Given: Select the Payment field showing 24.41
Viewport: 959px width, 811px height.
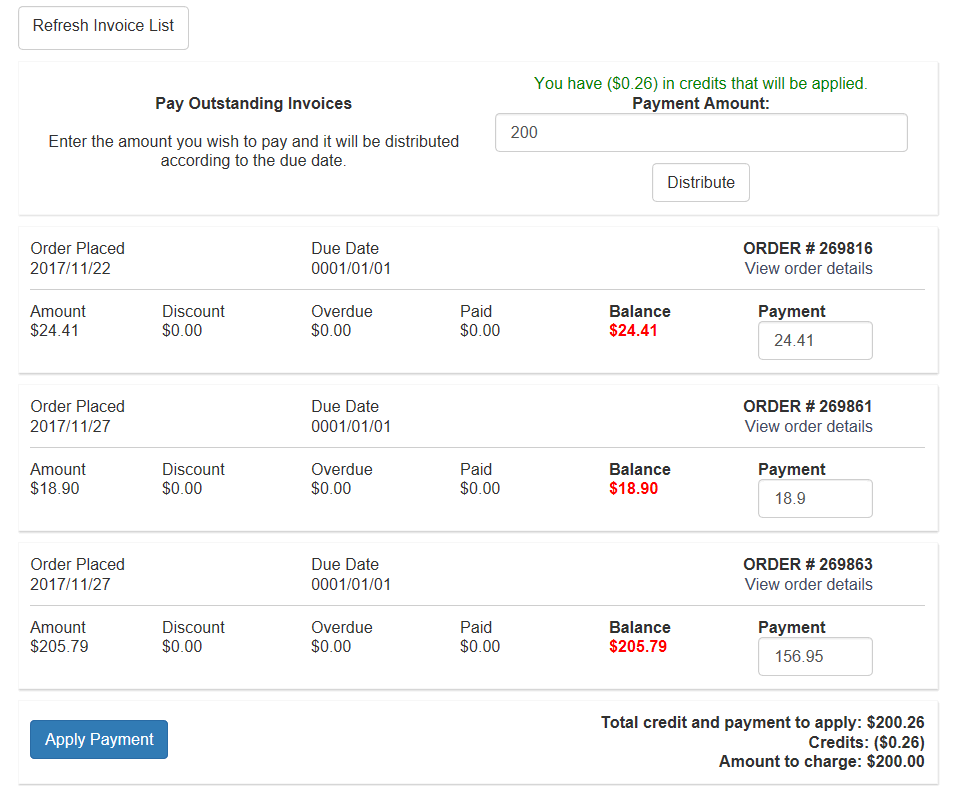Looking at the screenshot, I should (x=814, y=341).
